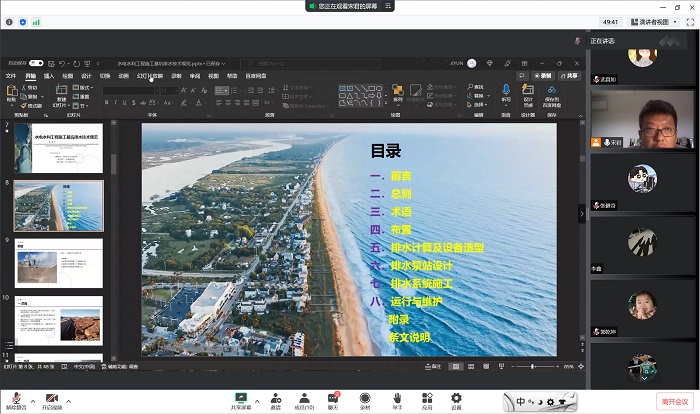Open the meeting Settings gear icon

(x=456, y=398)
